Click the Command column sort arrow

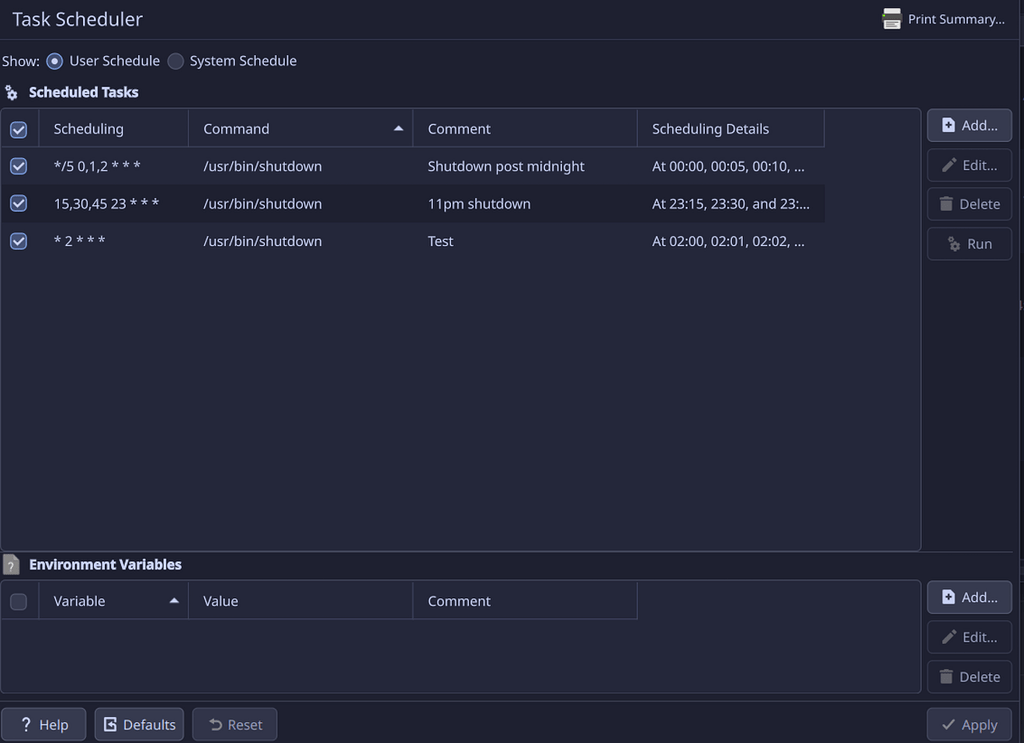397,128
